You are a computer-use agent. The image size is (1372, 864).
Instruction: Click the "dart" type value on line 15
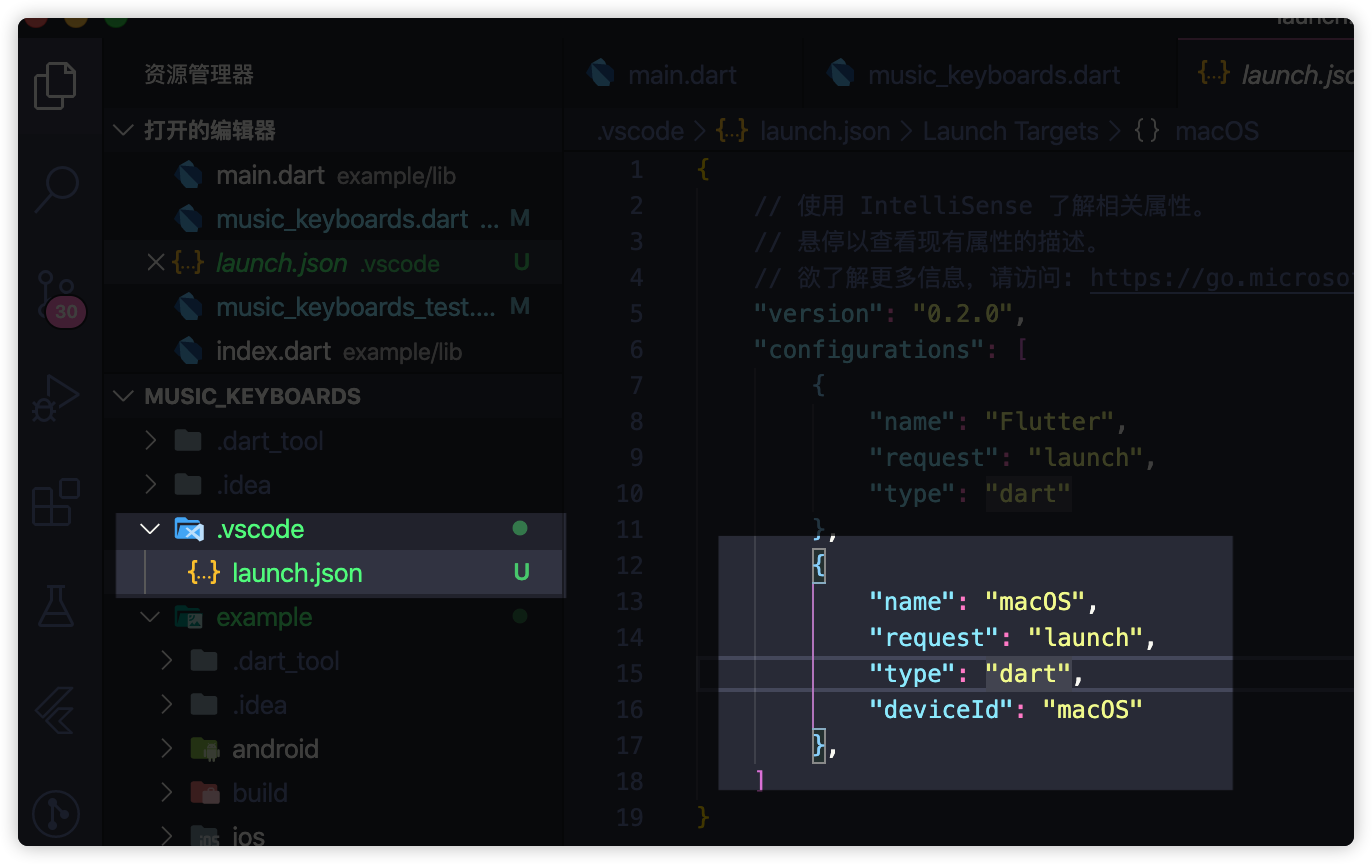(x=1028, y=674)
